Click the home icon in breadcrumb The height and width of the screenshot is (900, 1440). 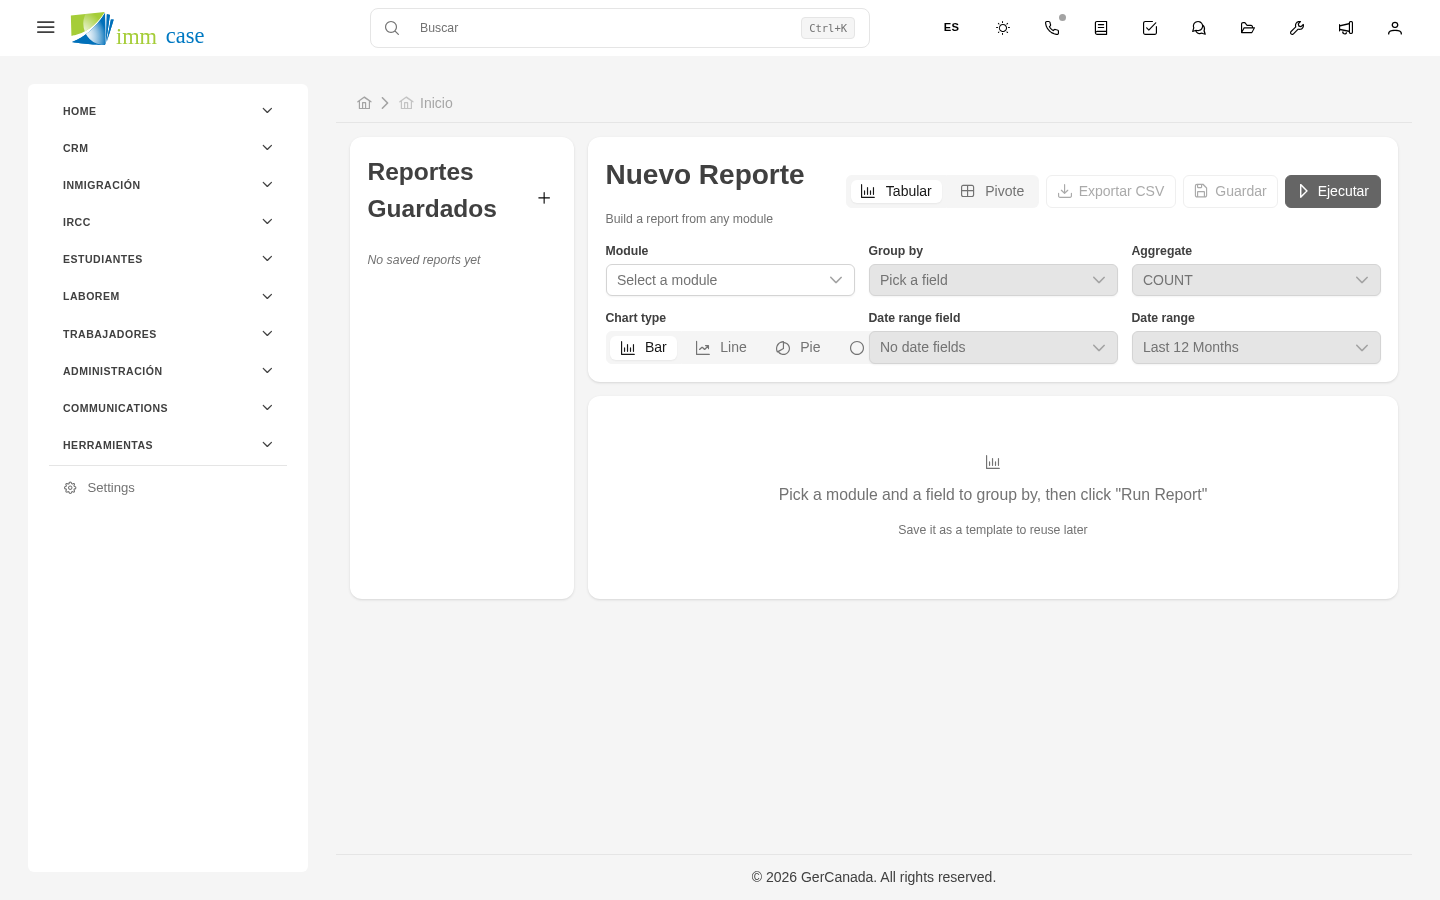[x=364, y=103]
